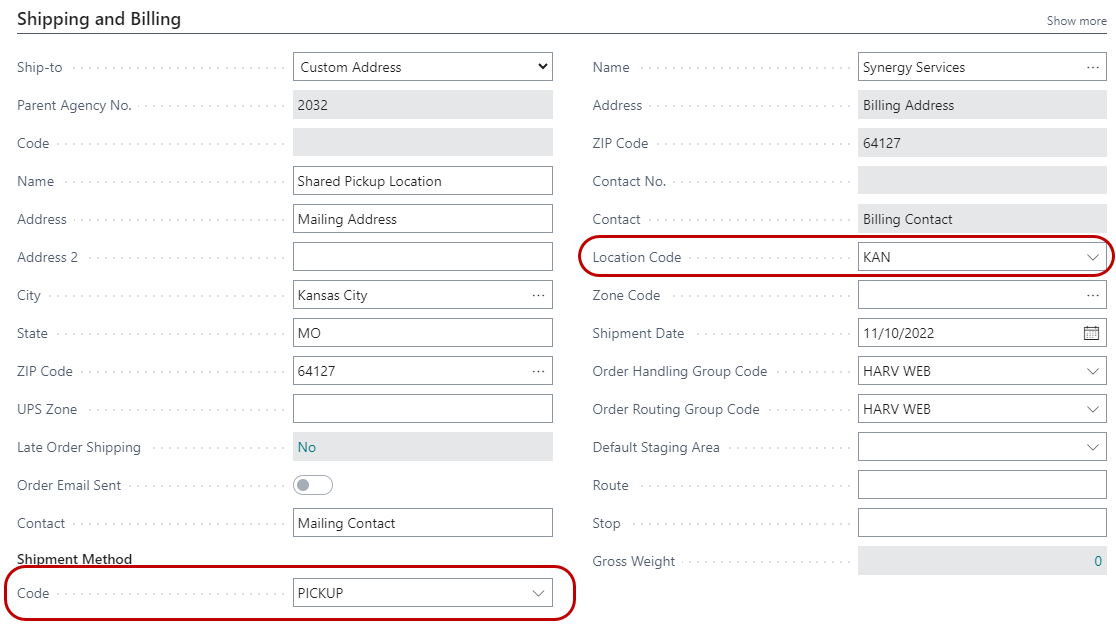The height and width of the screenshot is (630, 1116).
Task: Open the billing Name lookup ellipsis
Action: tap(1092, 67)
